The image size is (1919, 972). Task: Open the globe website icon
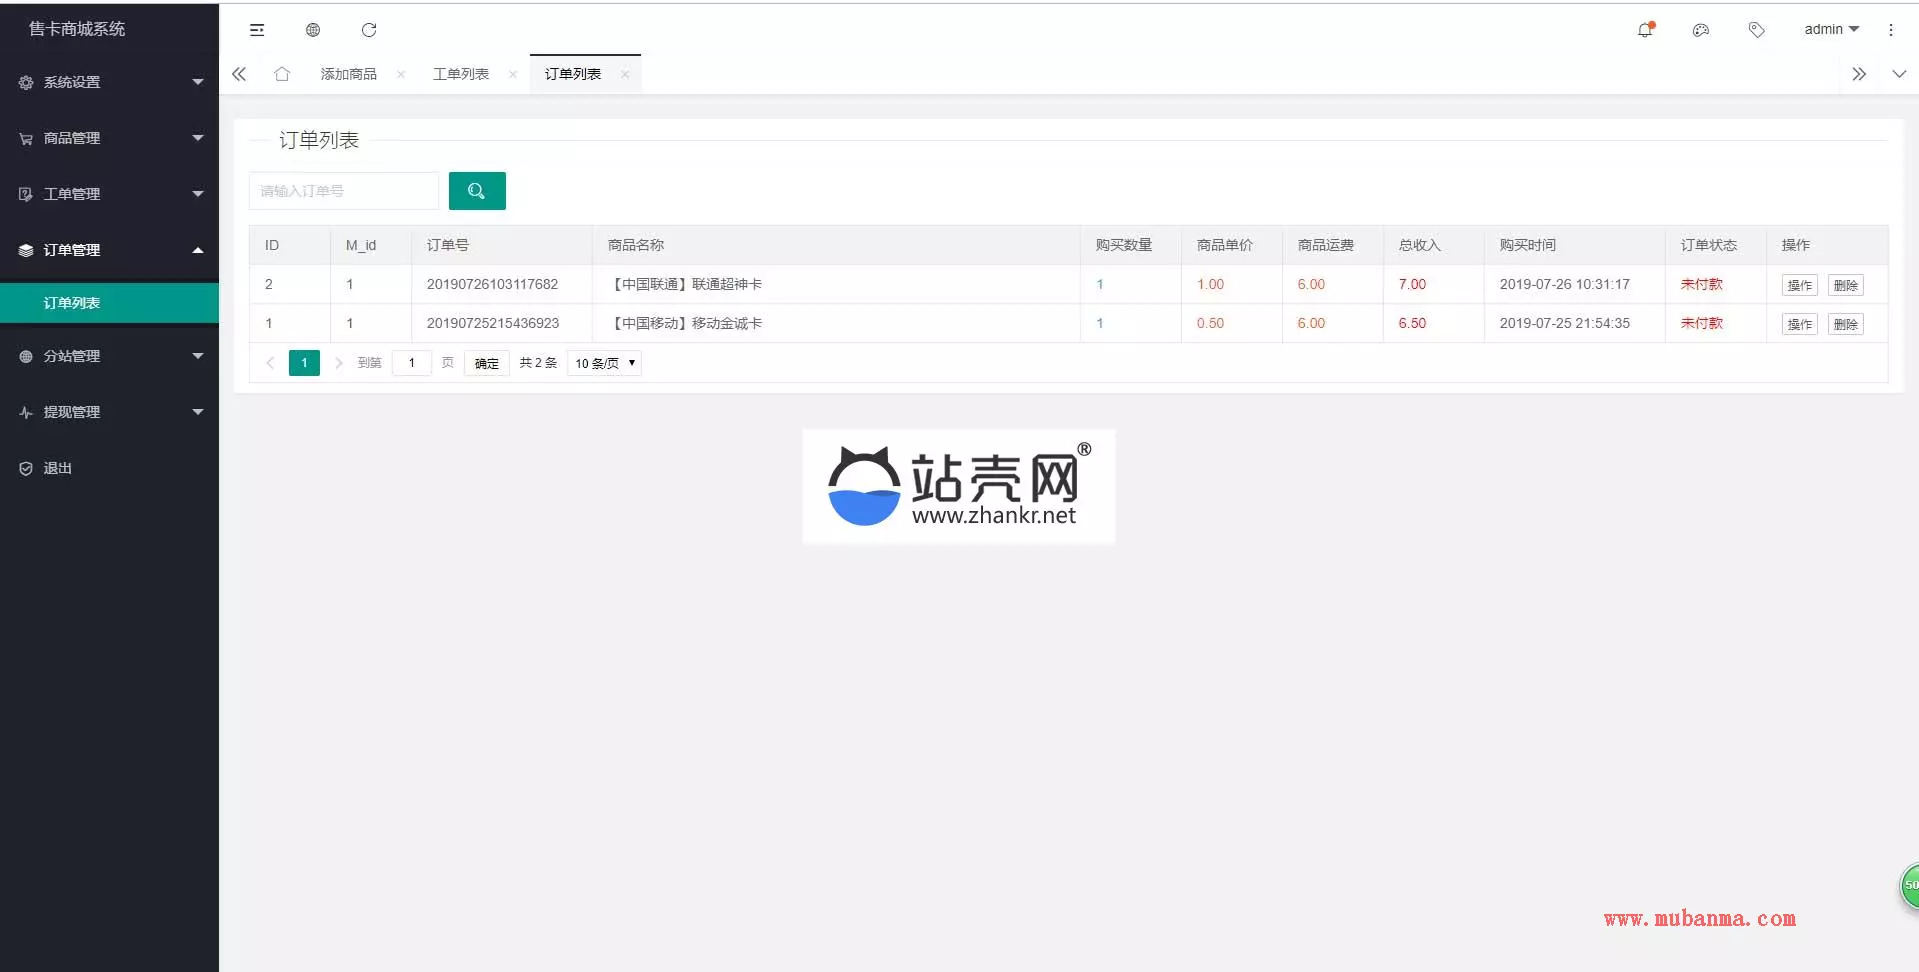pyautogui.click(x=313, y=30)
